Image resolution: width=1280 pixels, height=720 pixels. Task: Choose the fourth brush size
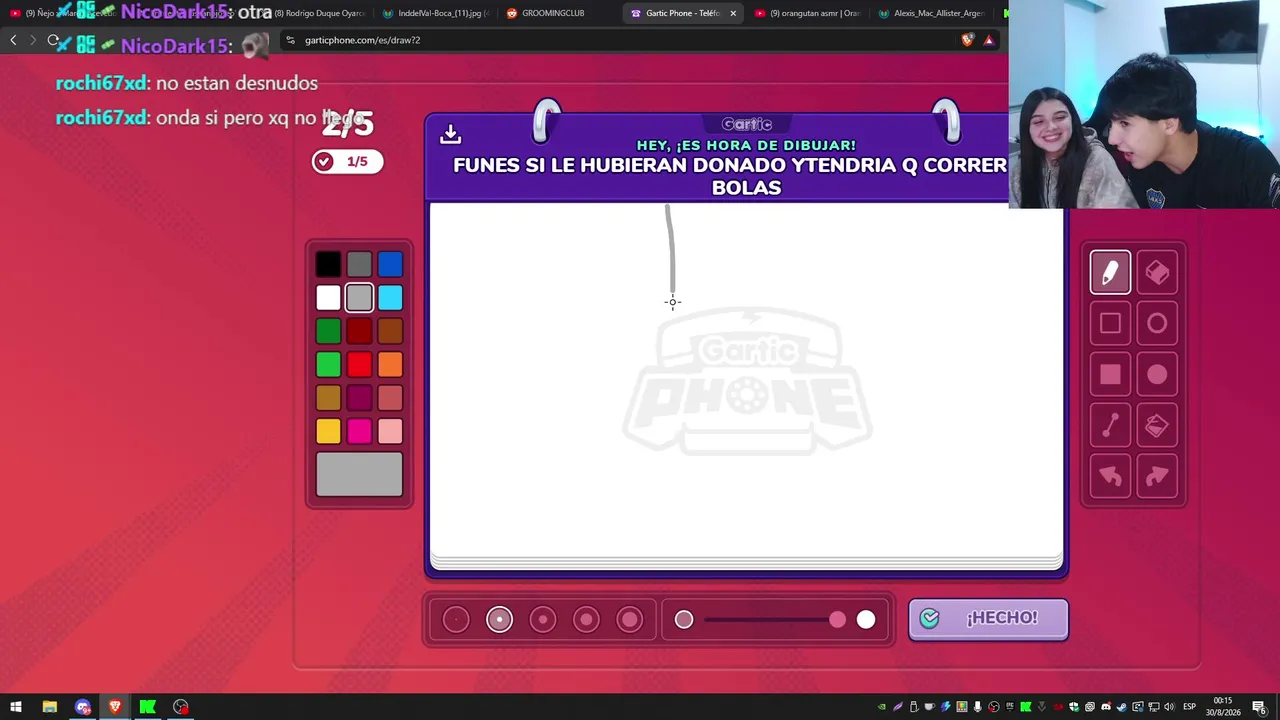point(586,620)
